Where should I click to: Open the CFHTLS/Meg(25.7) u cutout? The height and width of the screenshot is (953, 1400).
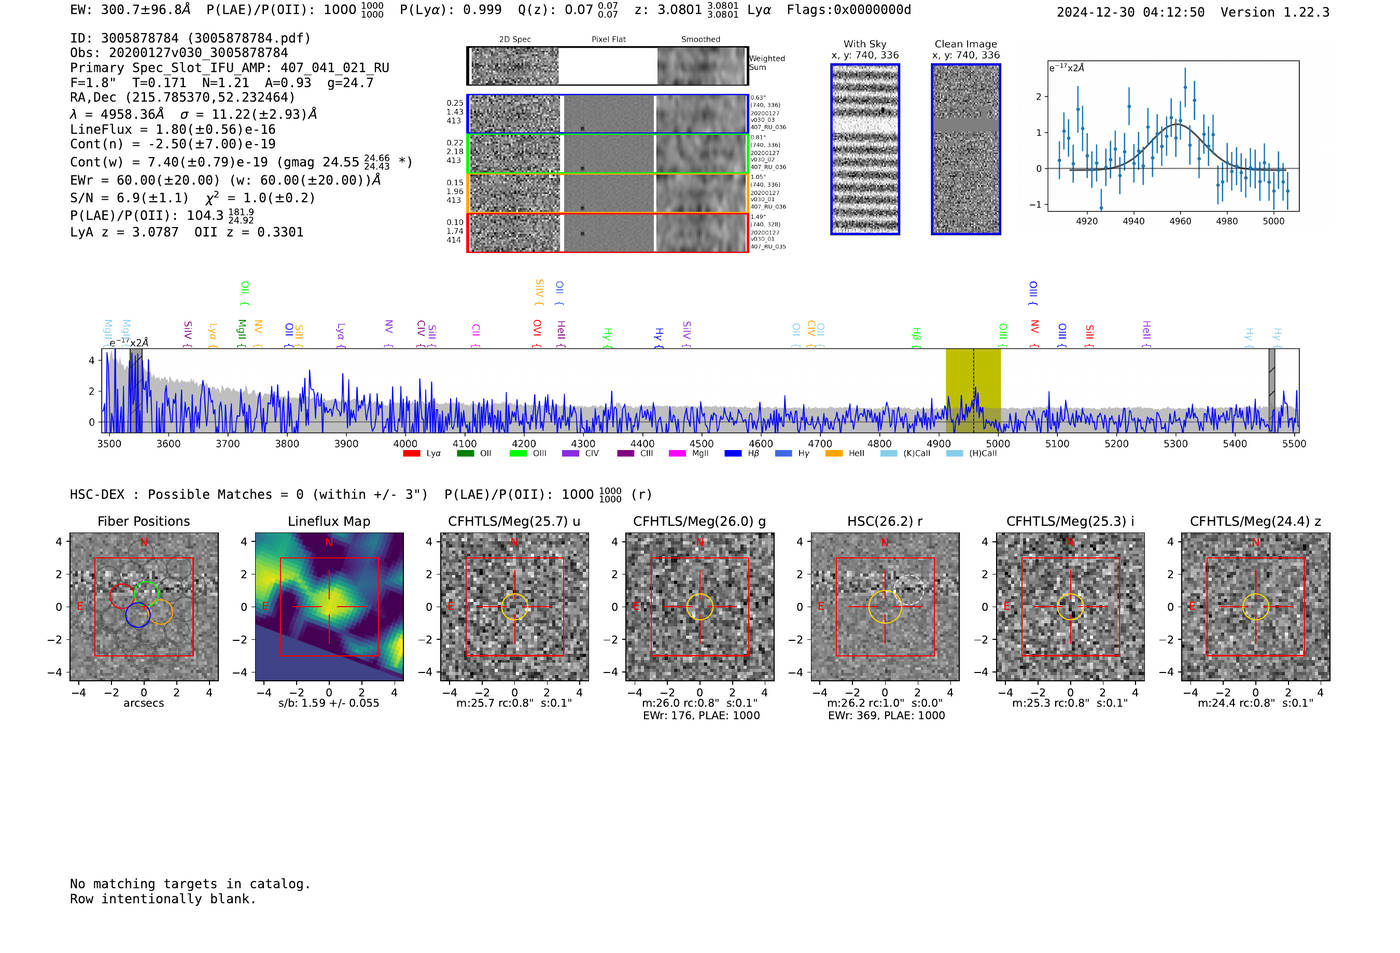coord(515,607)
